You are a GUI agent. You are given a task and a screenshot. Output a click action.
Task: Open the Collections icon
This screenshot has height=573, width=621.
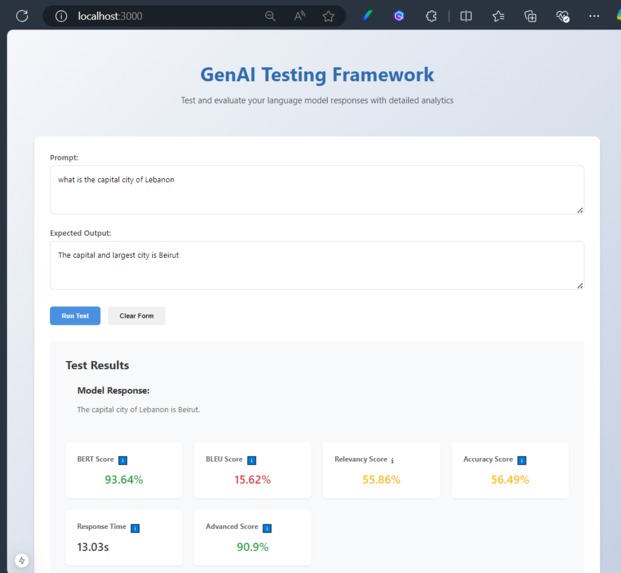[x=530, y=16]
